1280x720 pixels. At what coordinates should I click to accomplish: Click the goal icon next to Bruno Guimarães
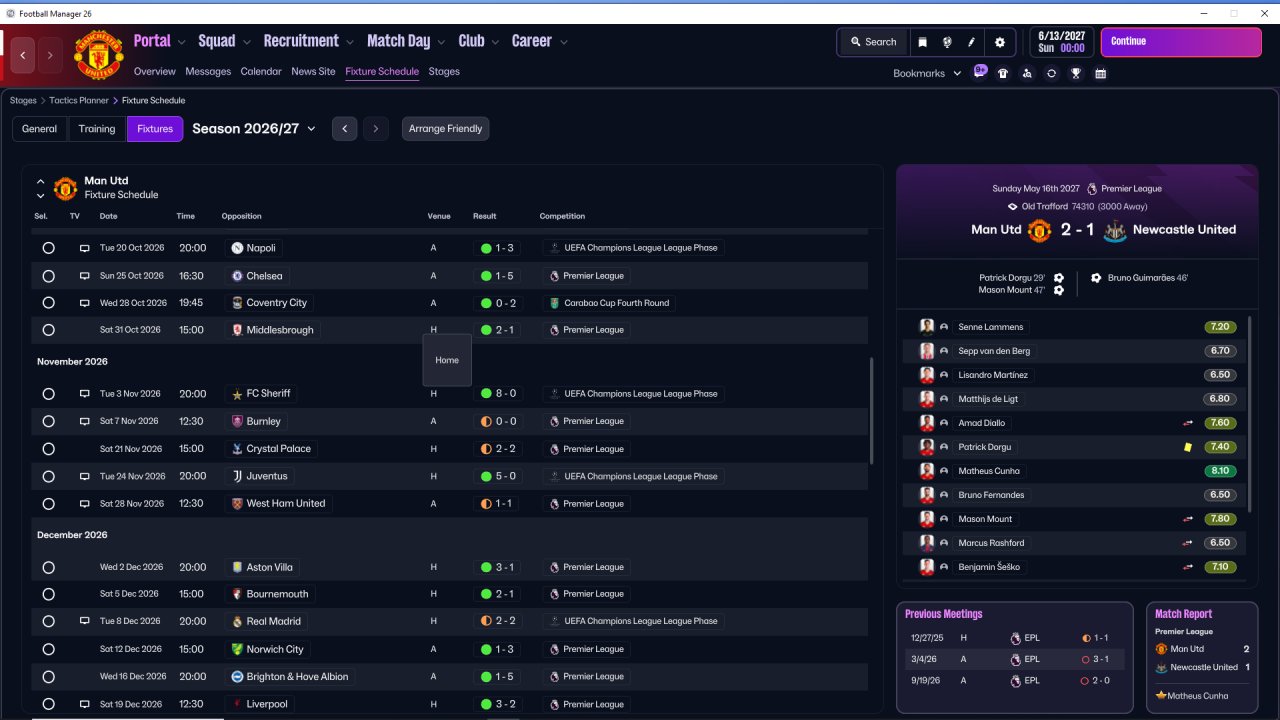(x=1096, y=278)
